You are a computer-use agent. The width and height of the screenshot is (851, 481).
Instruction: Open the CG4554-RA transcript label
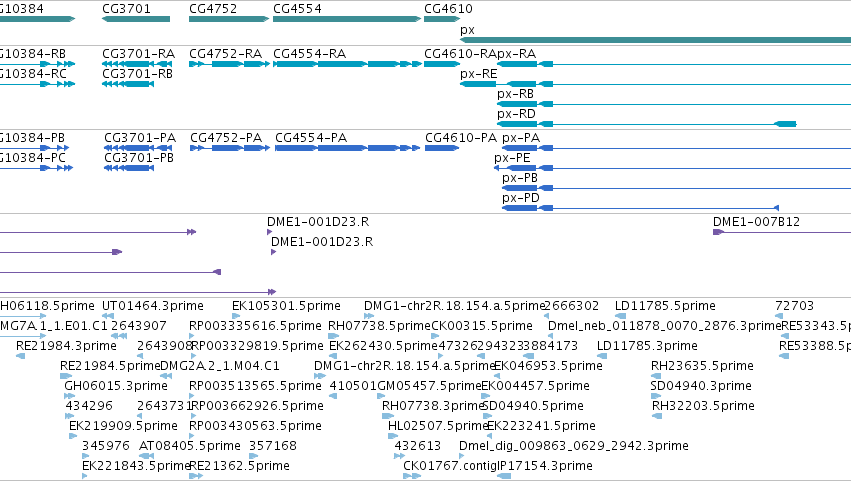tap(309, 54)
